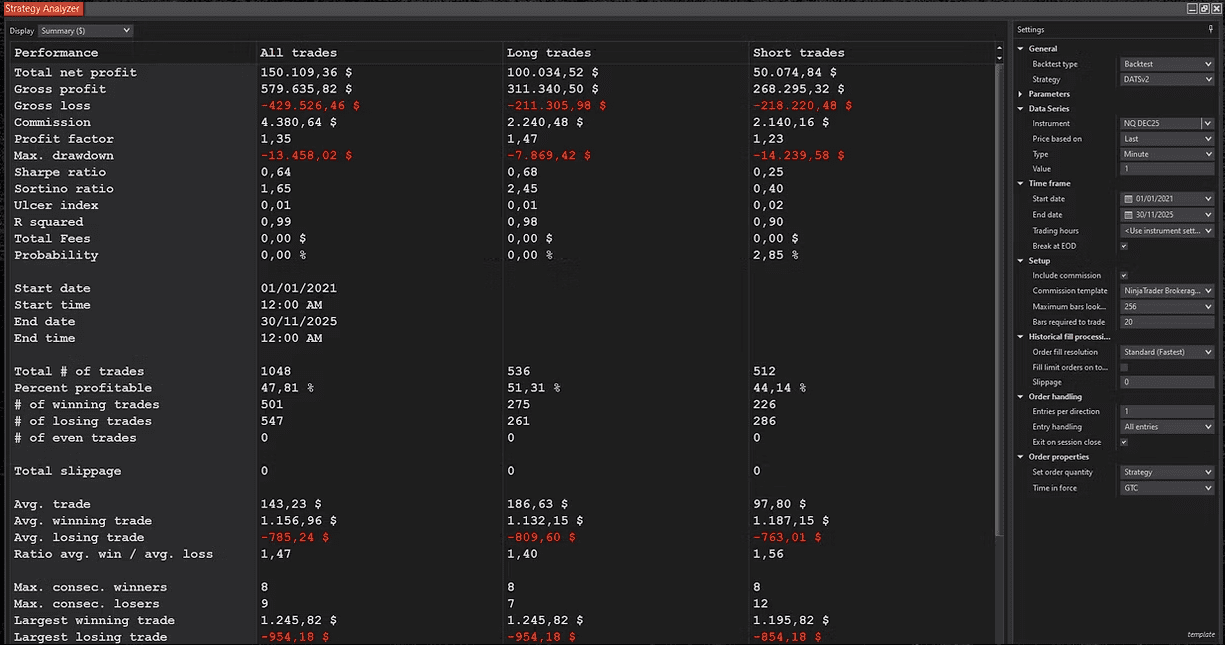Image resolution: width=1225 pixels, height=645 pixels.
Task: Open the Display Summary ($) dropdown
Action: click(85, 30)
